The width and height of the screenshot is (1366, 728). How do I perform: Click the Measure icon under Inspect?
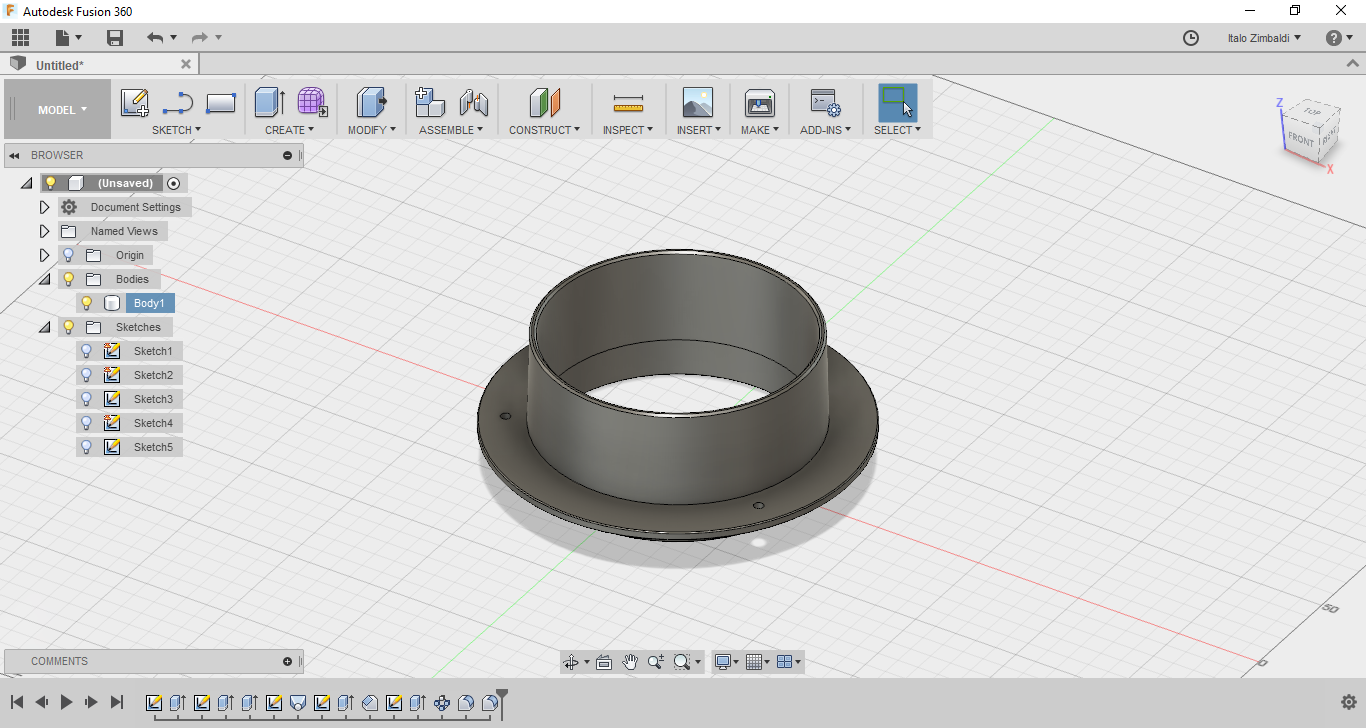tap(628, 103)
